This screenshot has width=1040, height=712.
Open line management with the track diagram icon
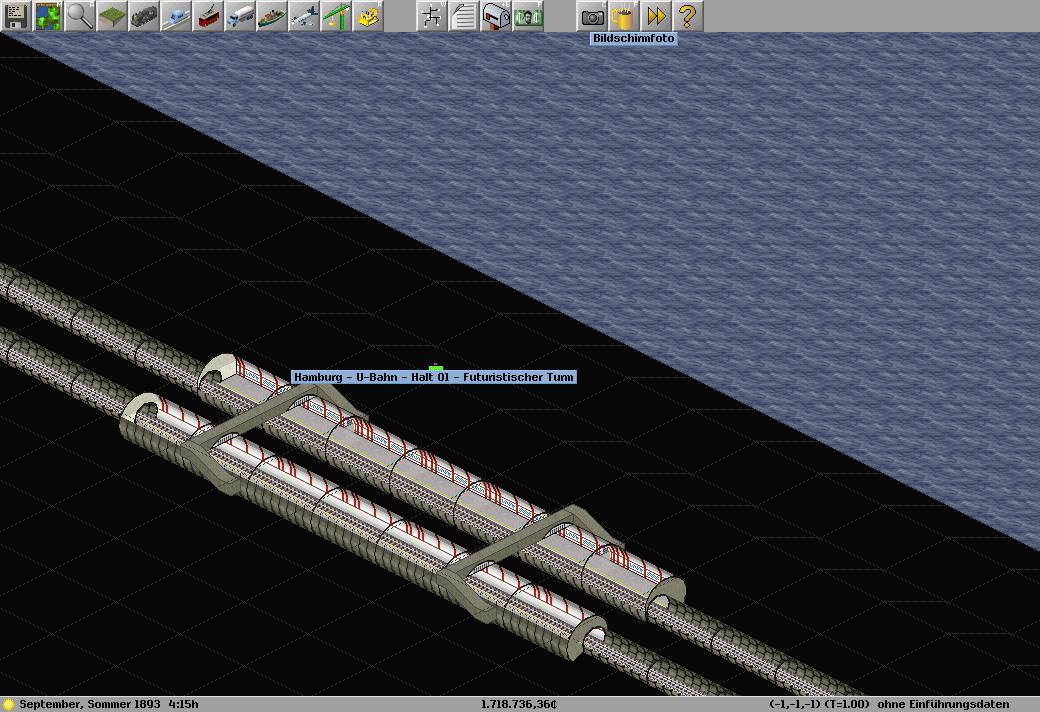[432, 16]
